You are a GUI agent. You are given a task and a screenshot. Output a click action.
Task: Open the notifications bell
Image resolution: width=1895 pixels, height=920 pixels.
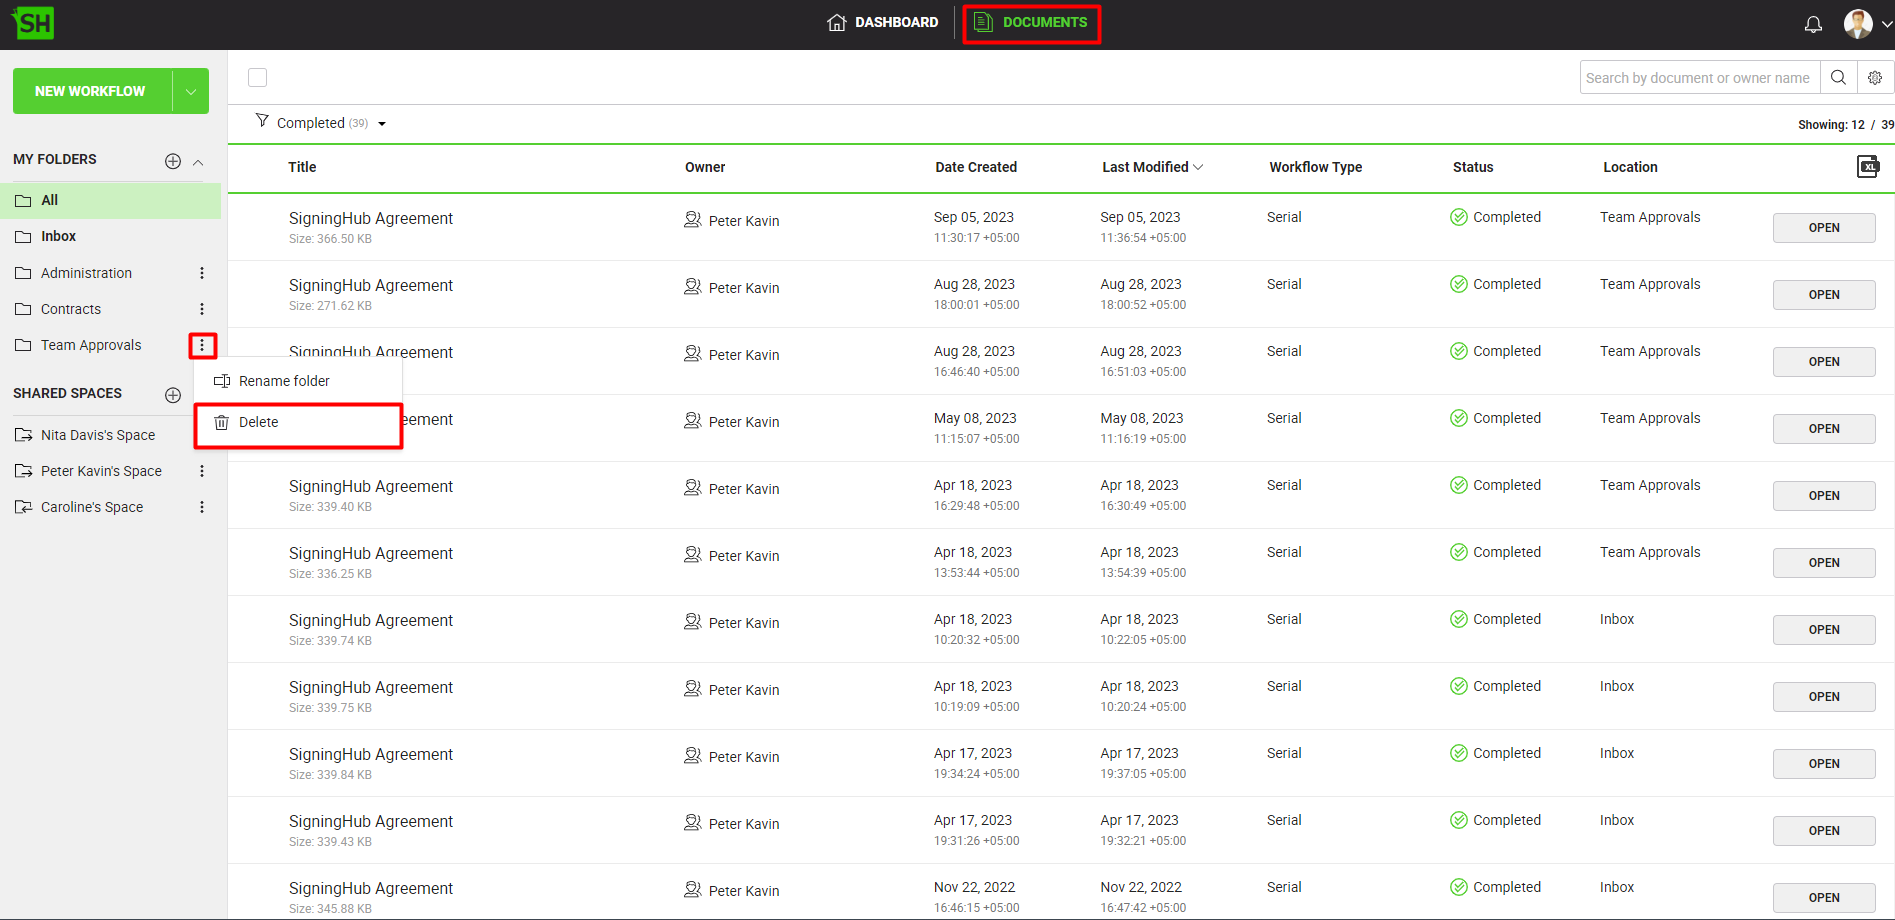pos(1813,24)
